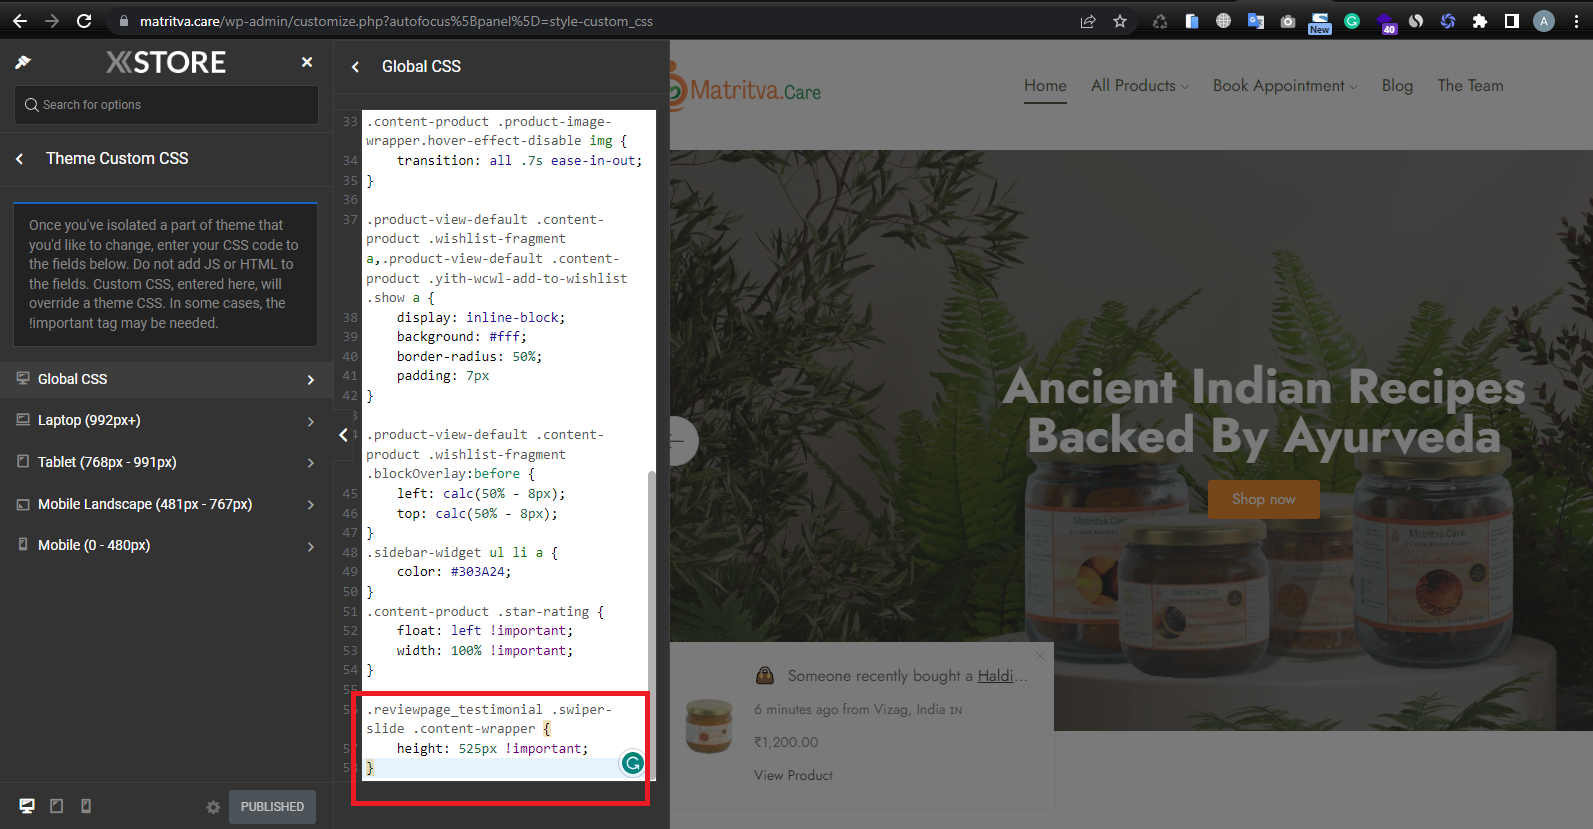This screenshot has height=829, width=1593.
Task: Click the Shop now button
Action: click(1263, 499)
